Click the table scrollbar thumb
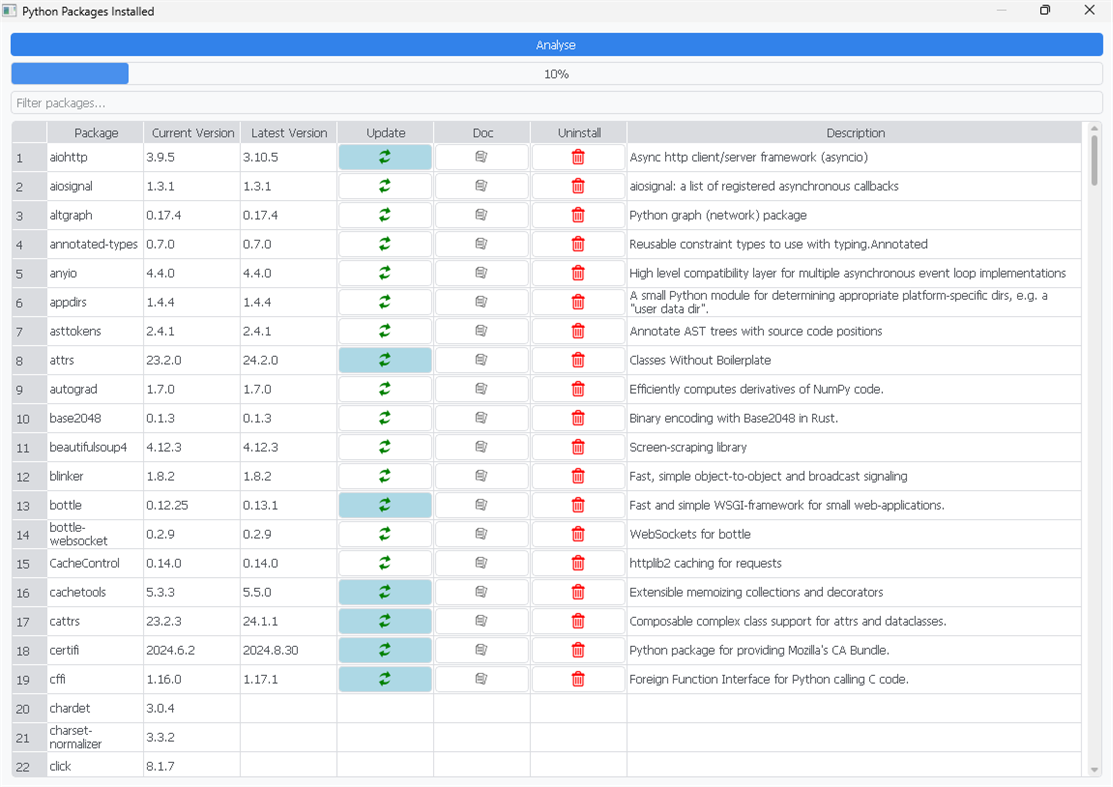The image size is (1113, 787). [x=1094, y=160]
